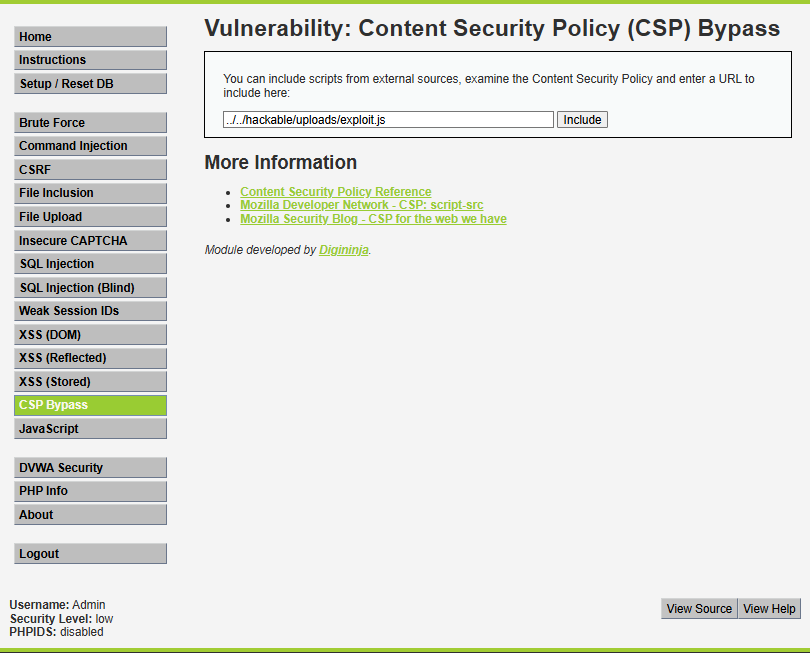This screenshot has height=653, width=810.
Task: Visit the Digininja author link
Action: point(344,250)
